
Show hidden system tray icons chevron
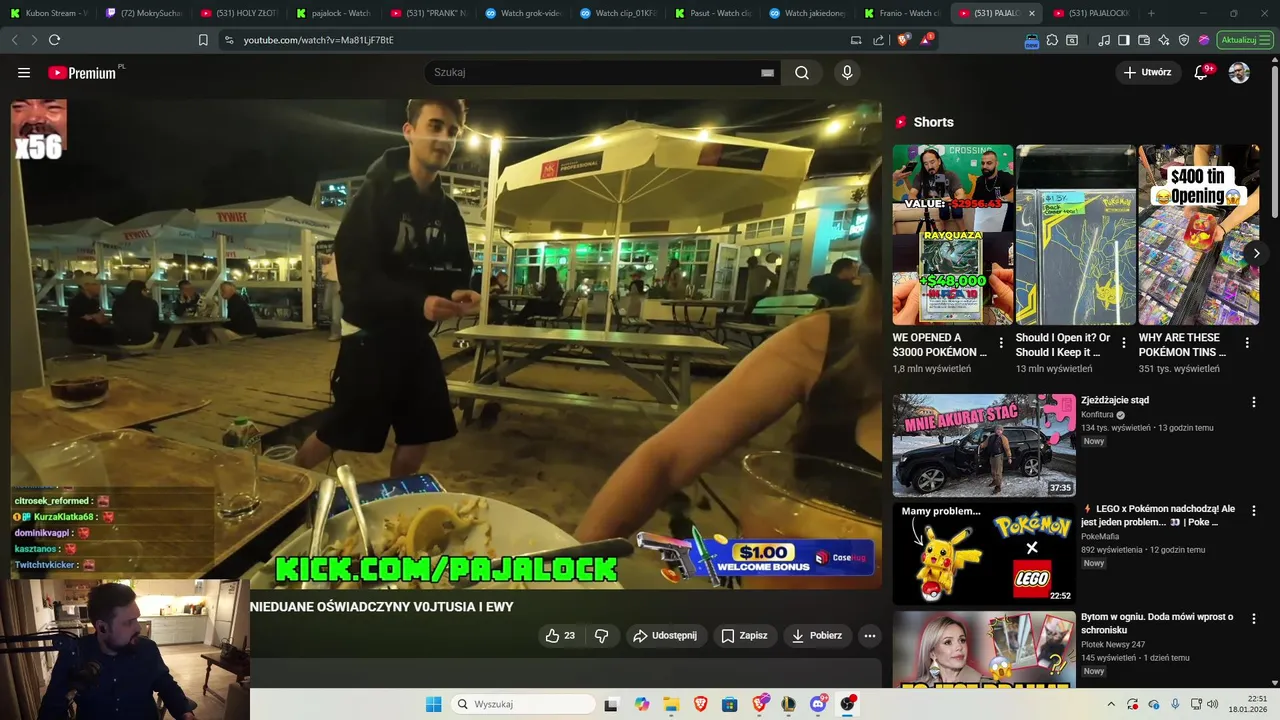coord(1113,704)
